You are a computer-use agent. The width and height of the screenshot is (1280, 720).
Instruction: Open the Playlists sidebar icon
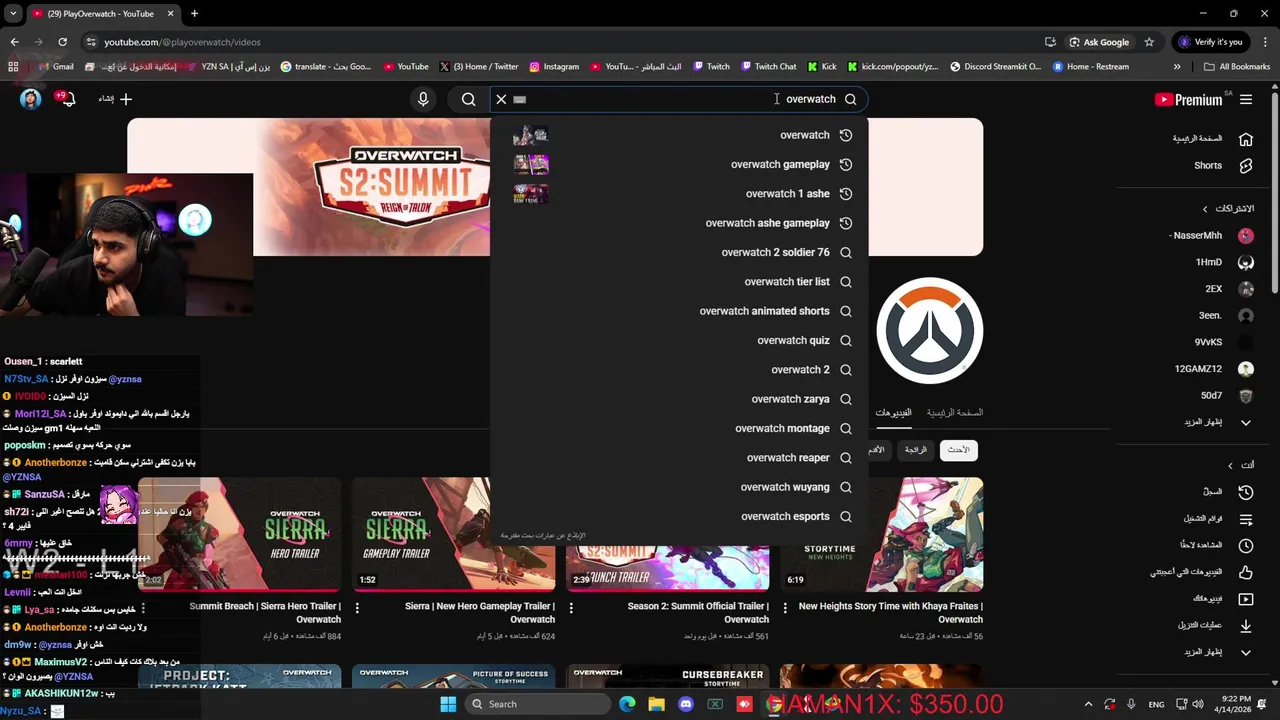[1246, 519]
